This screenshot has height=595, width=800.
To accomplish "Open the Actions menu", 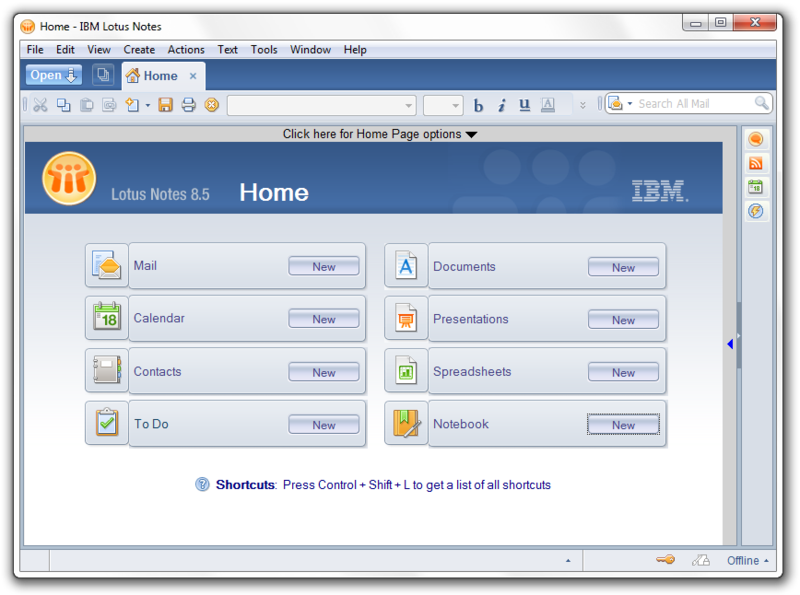I will [x=186, y=49].
